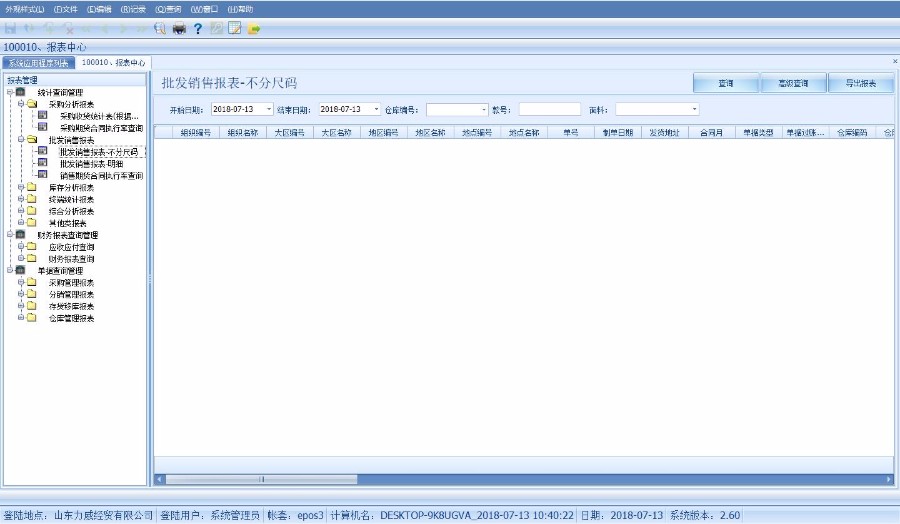Click the key icon in toolbar
900x524 pixels.
(216, 28)
